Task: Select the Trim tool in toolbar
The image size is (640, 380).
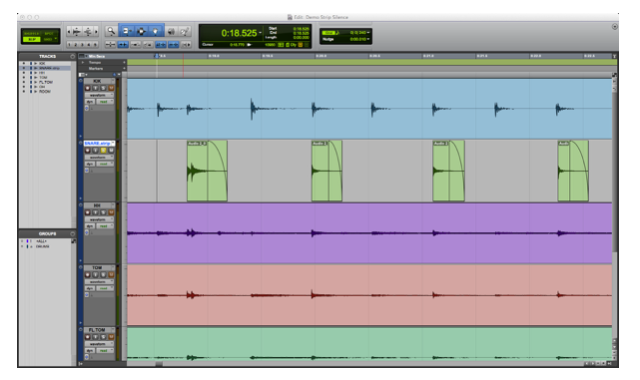Action: [126, 31]
